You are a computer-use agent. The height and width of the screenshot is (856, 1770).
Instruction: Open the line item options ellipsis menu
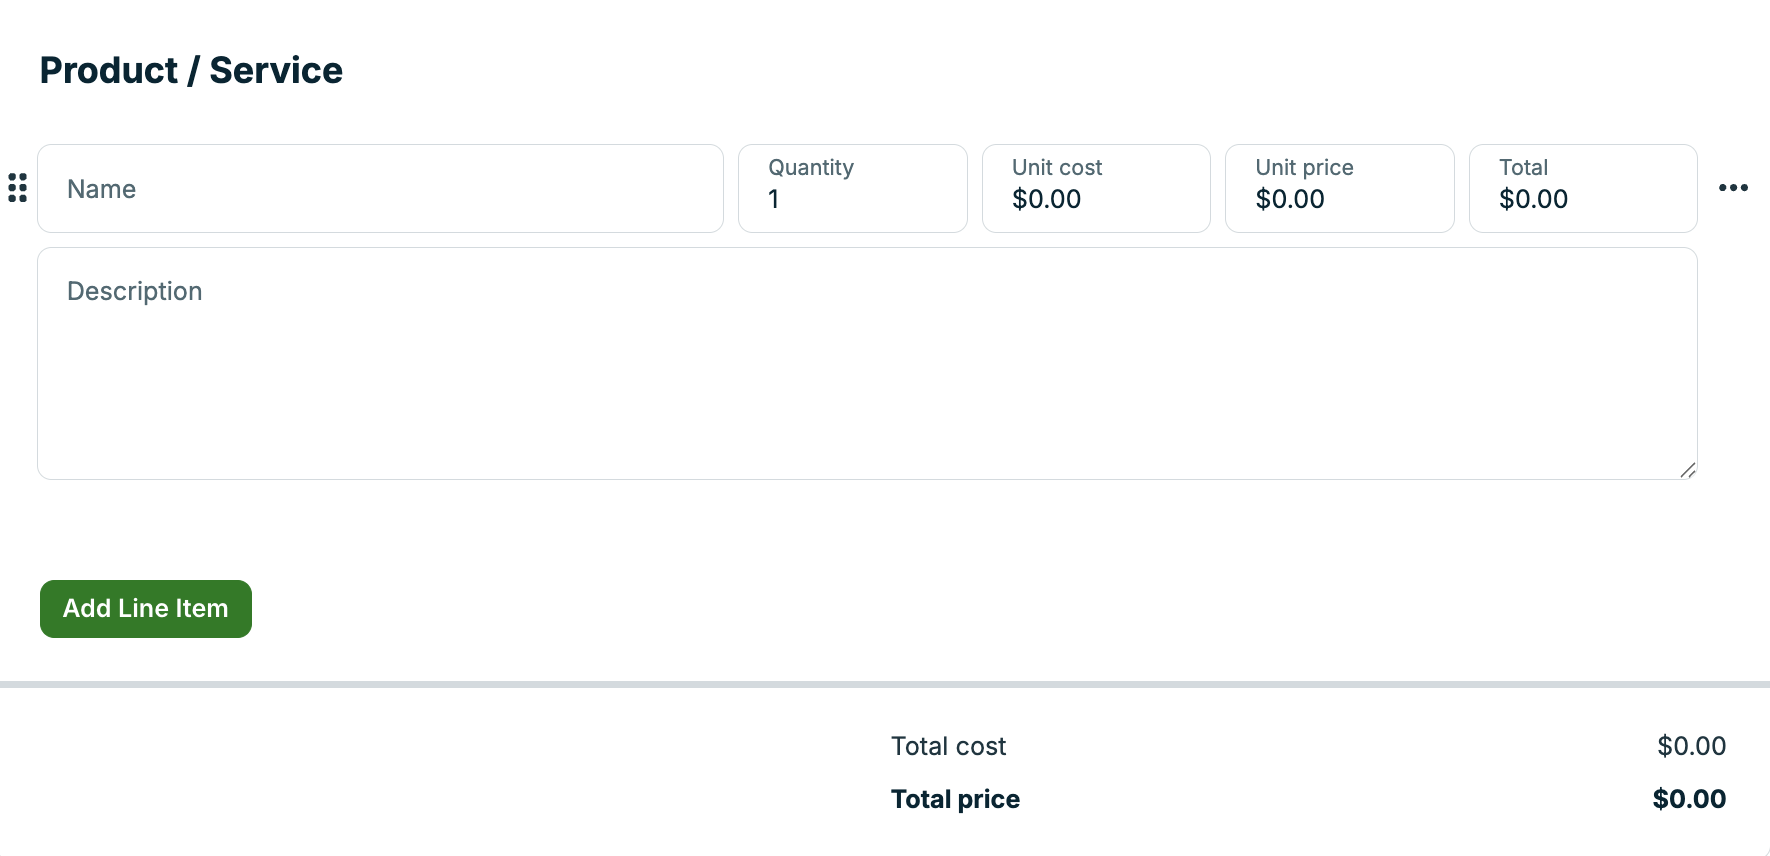pyautogui.click(x=1735, y=188)
